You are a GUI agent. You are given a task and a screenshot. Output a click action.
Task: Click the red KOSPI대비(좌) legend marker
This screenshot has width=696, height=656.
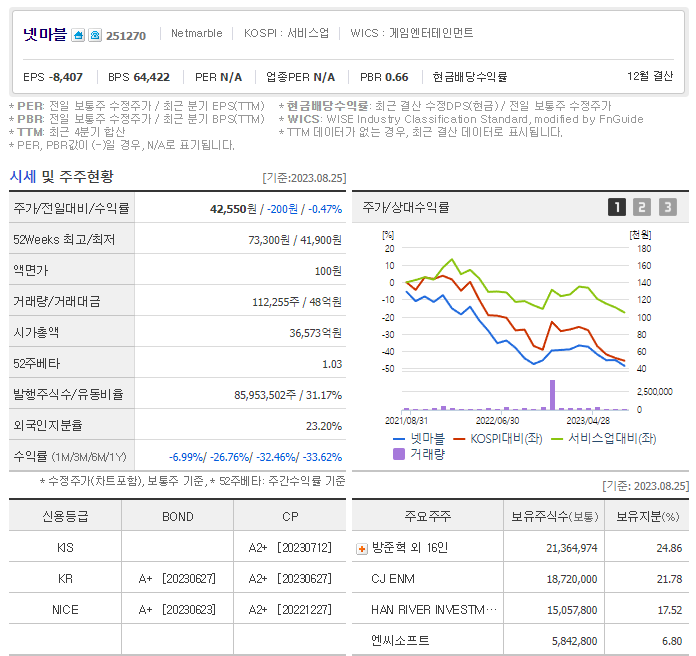[459, 439]
